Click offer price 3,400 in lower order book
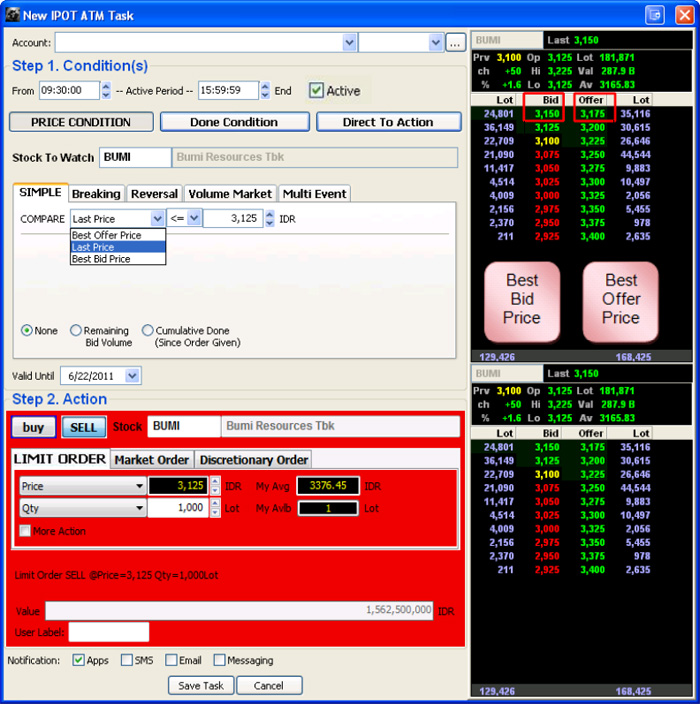Viewport: 700px width, 704px height. click(593, 569)
